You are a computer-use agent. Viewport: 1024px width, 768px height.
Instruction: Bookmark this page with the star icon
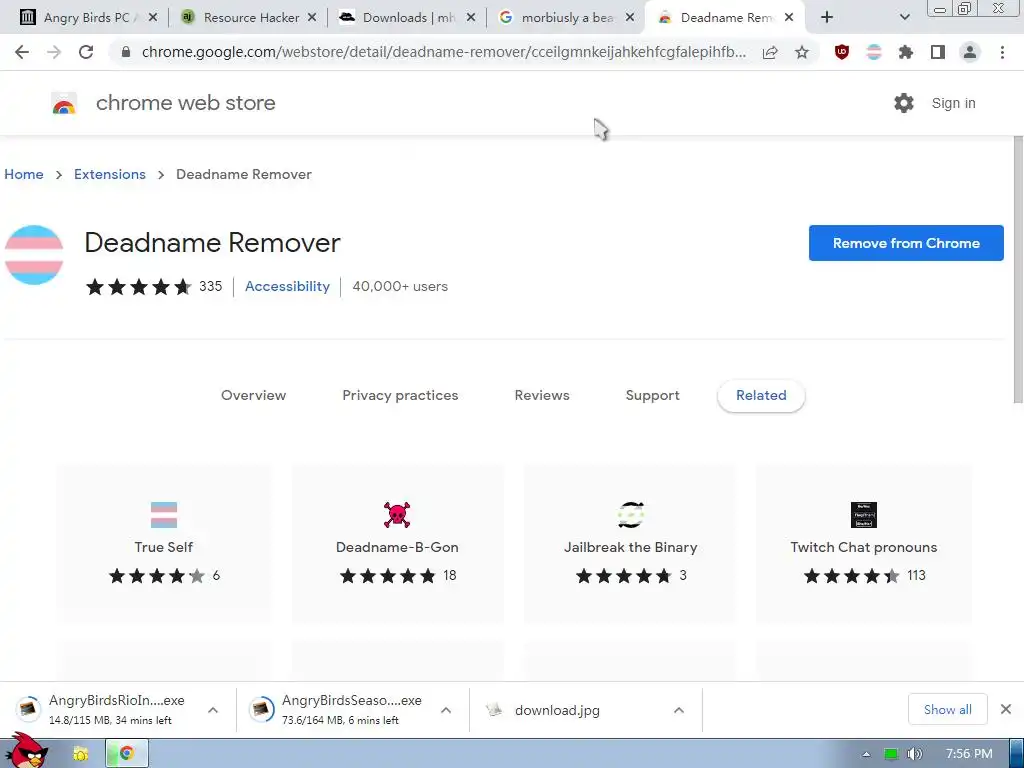[x=802, y=52]
